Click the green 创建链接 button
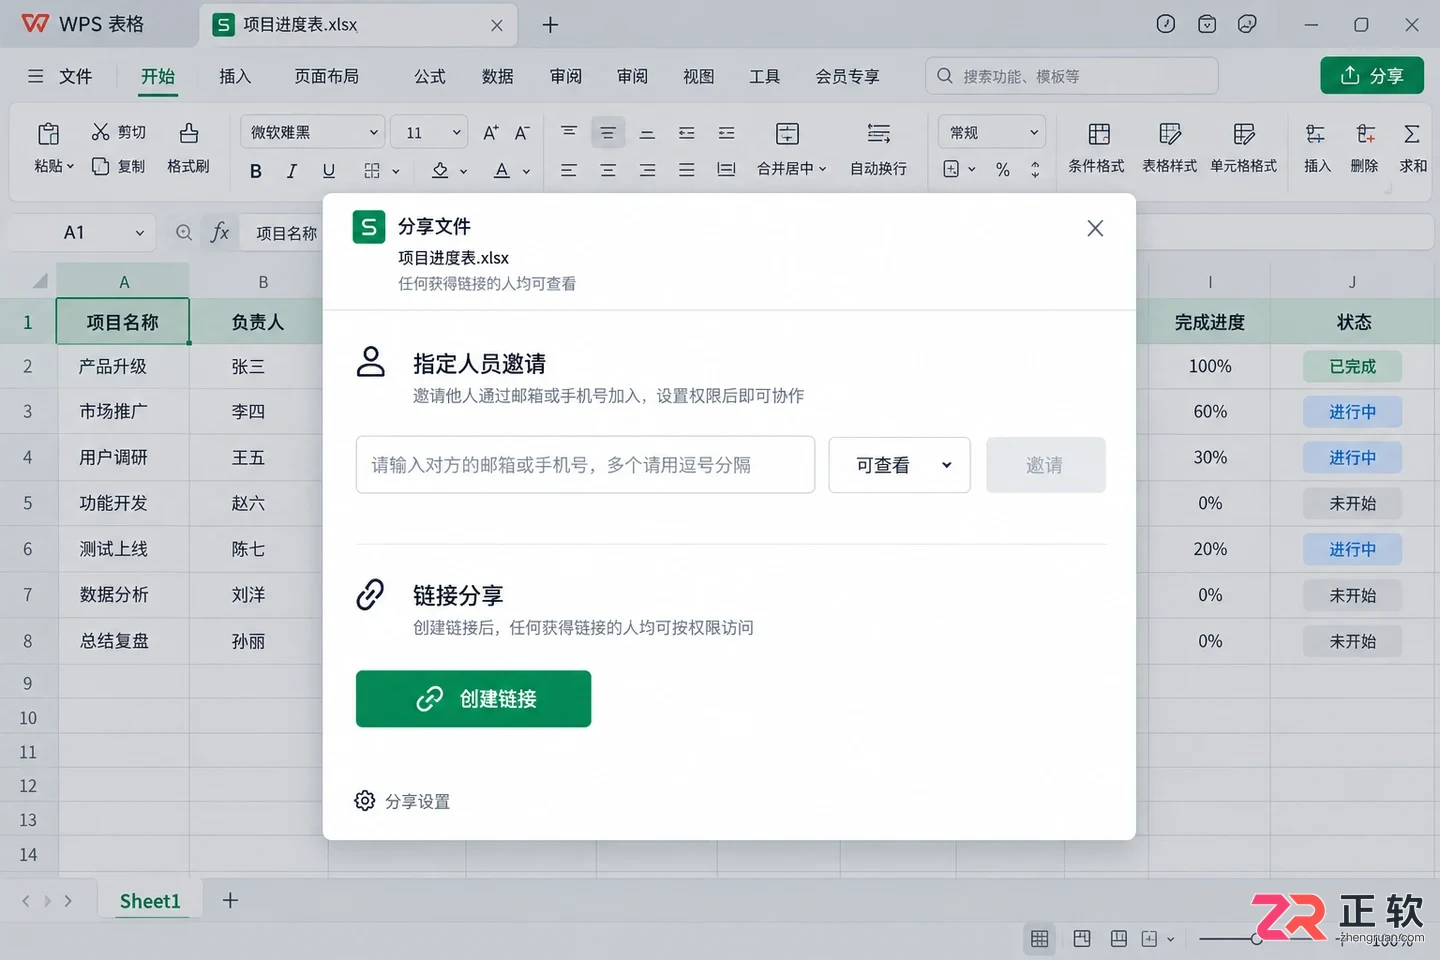The width and height of the screenshot is (1440, 960). coord(473,699)
